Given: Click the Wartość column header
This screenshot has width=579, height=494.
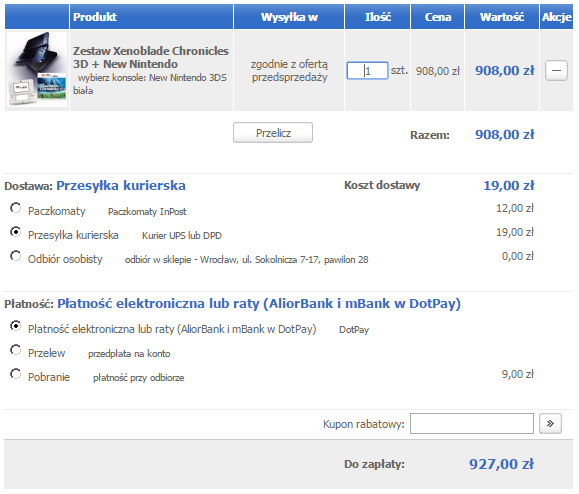Looking at the screenshot, I should click(x=502, y=17).
